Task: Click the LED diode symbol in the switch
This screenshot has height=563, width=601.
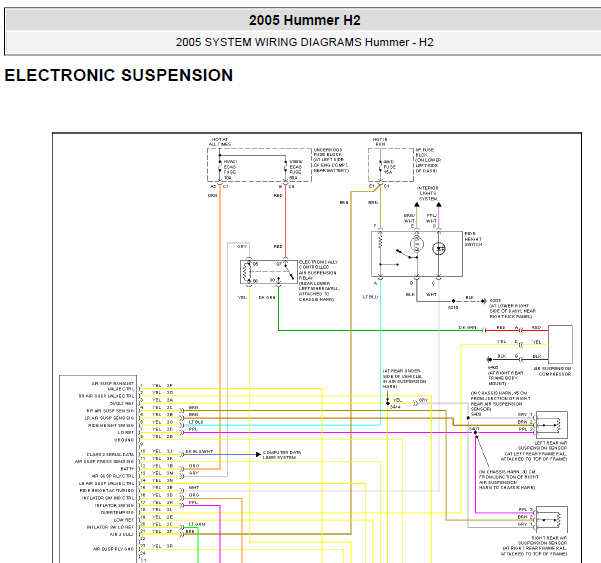Action: tap(438, 249)
